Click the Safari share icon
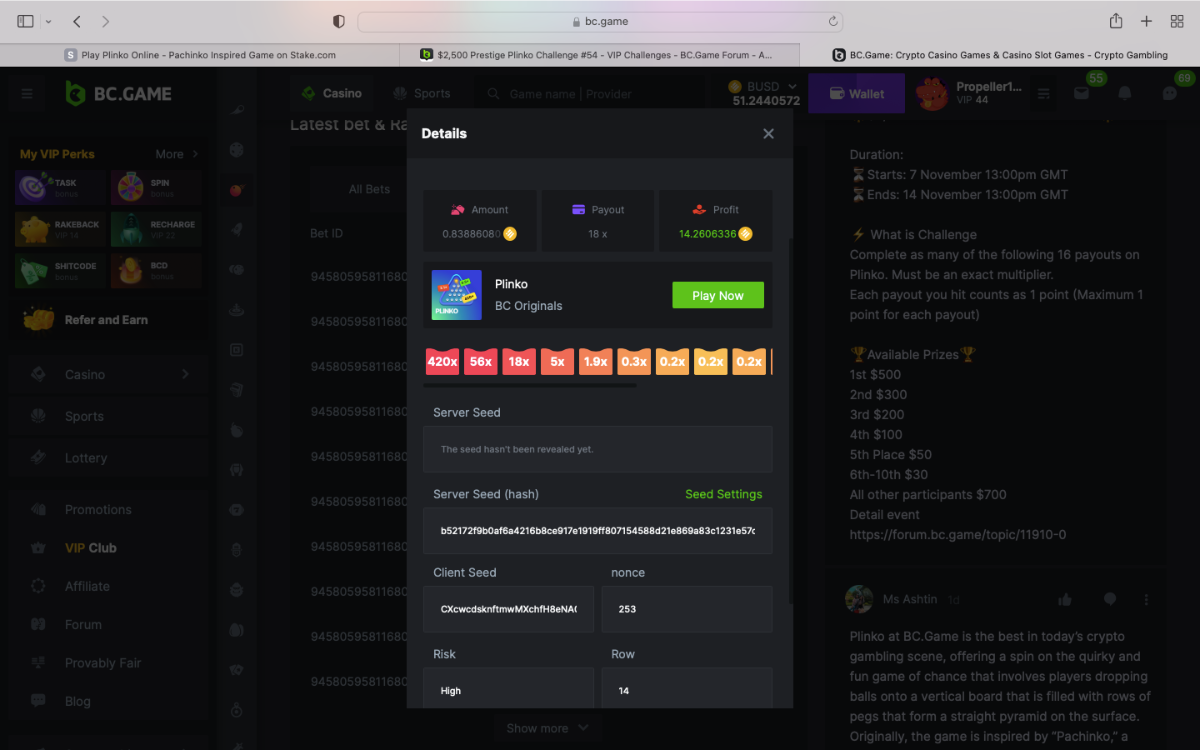 [x=1116, y=21]
